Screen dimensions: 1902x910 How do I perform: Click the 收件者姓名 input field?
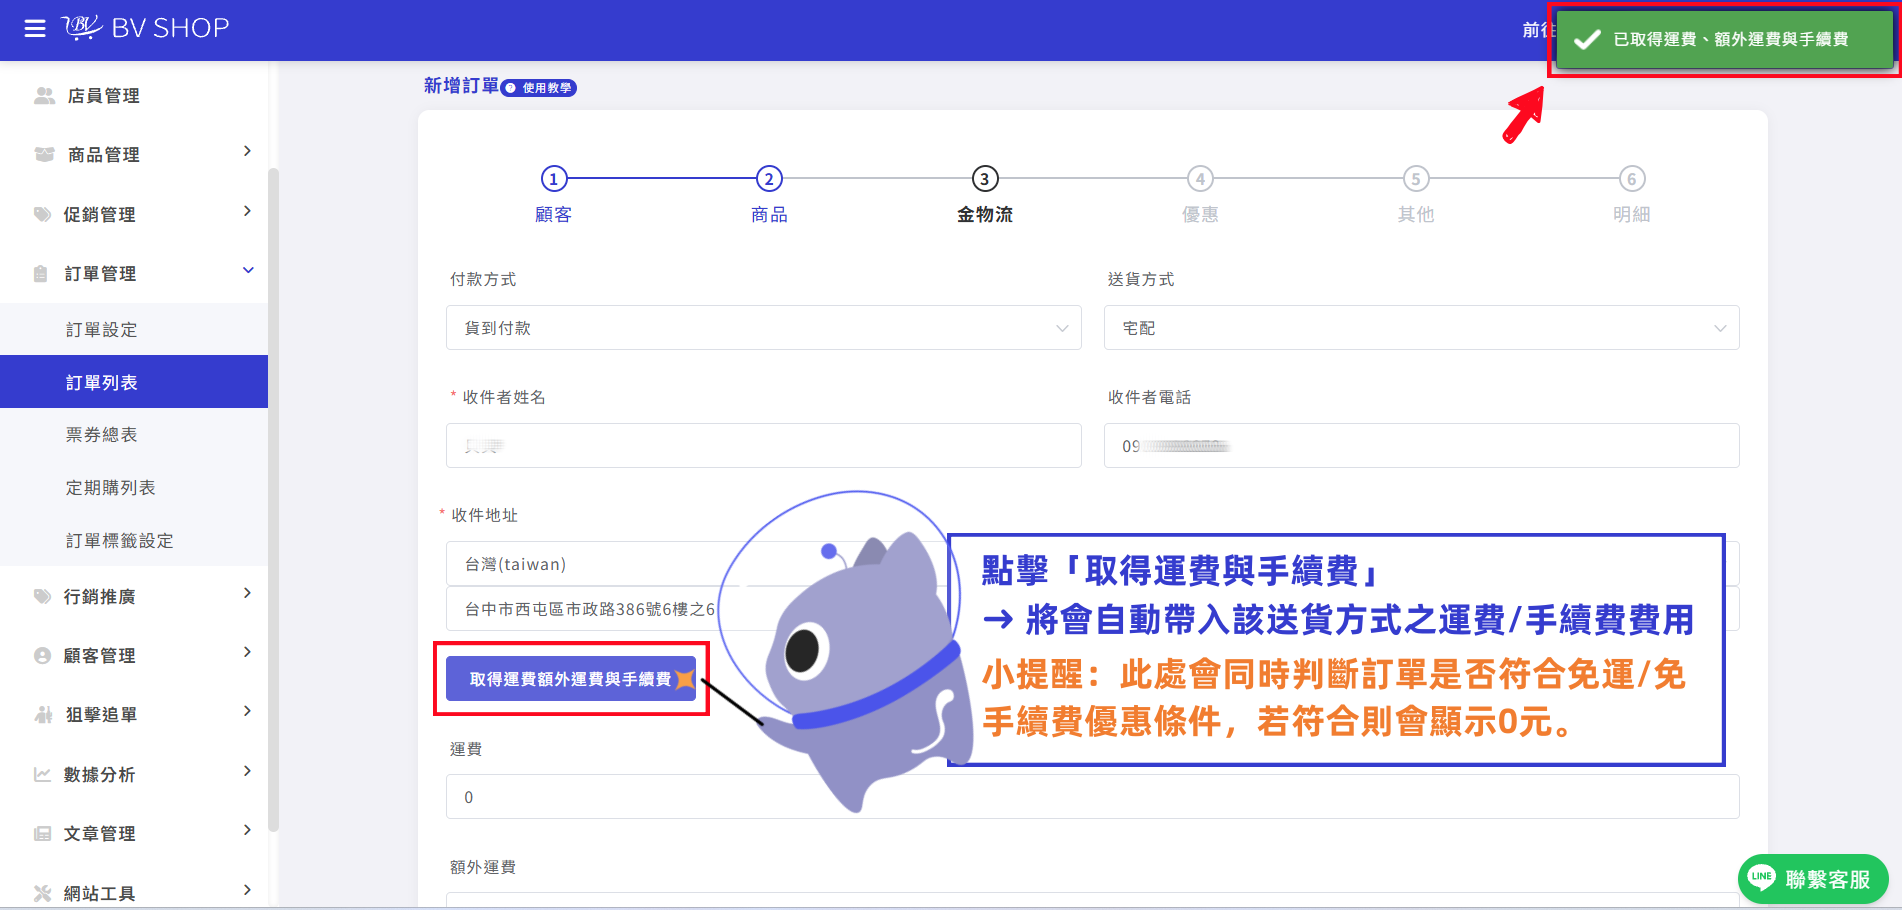(764, 446)
